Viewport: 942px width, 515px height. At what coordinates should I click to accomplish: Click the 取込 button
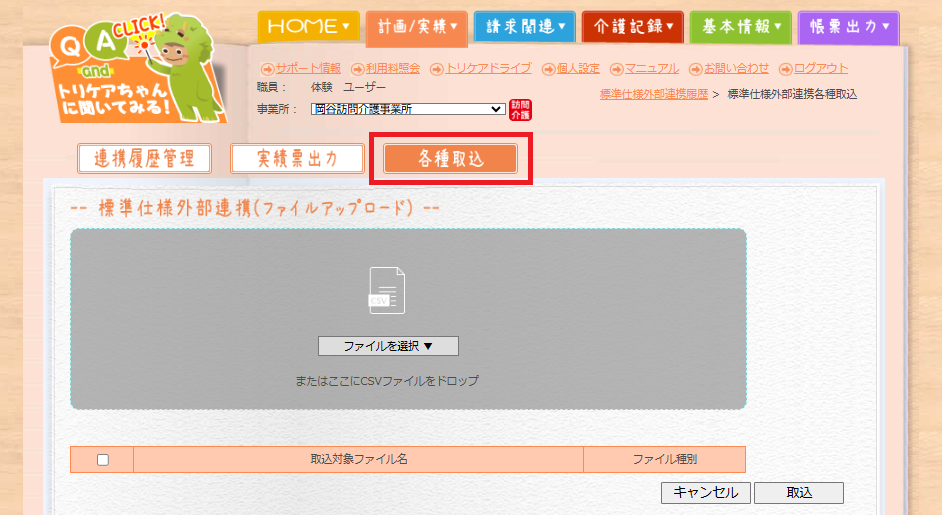pos(799,493)
